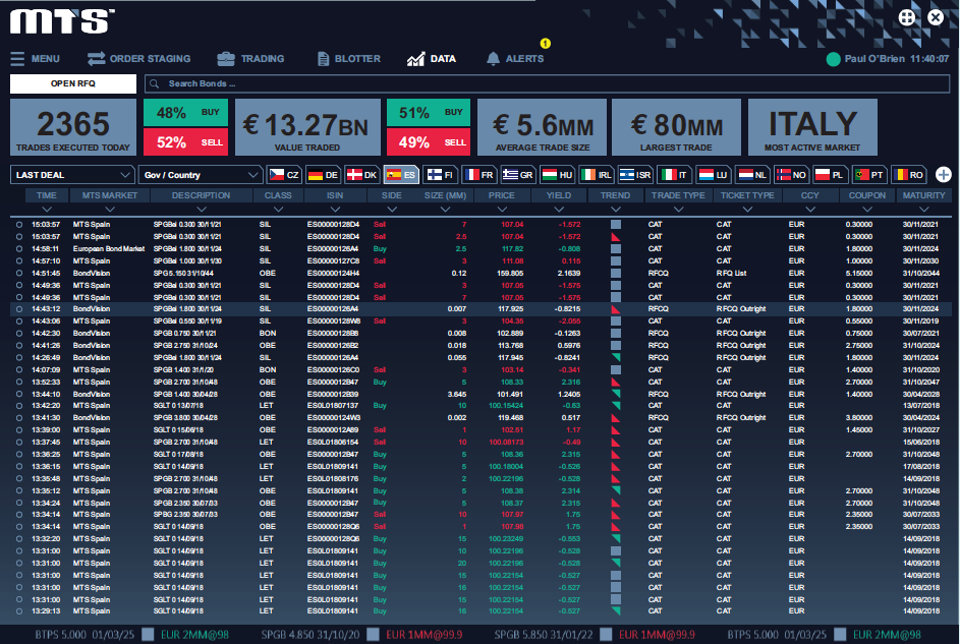The image size is (960, 644).
Task: Click the Blotter document icon
Action: click(x=323, y=59)
